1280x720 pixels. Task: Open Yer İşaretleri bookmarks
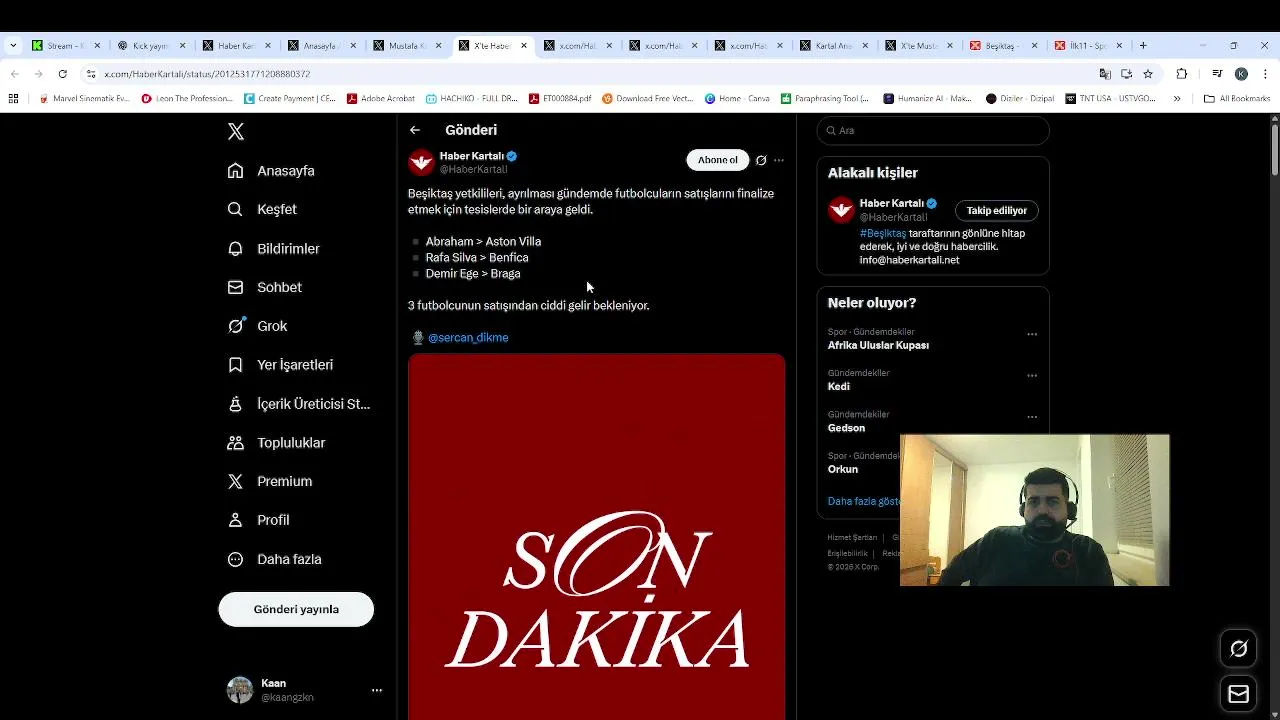(x=280, y=365)
